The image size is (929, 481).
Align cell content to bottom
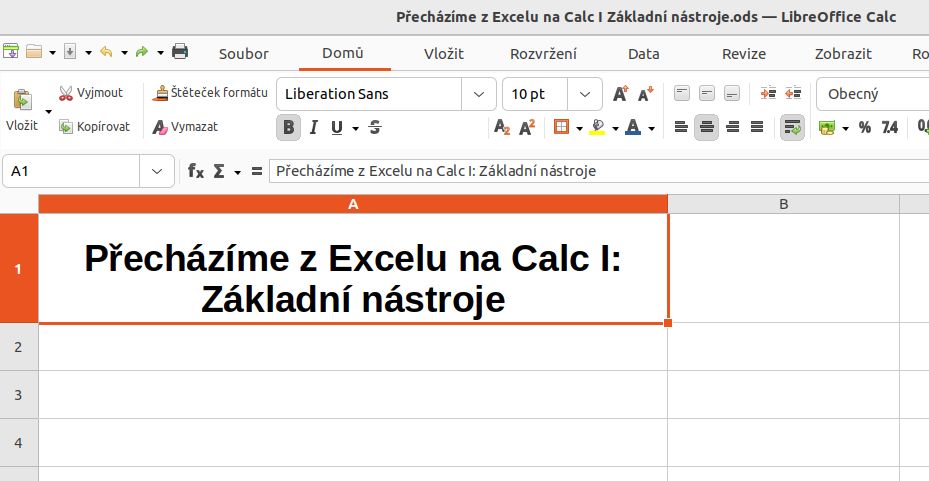tap(732, 94)
